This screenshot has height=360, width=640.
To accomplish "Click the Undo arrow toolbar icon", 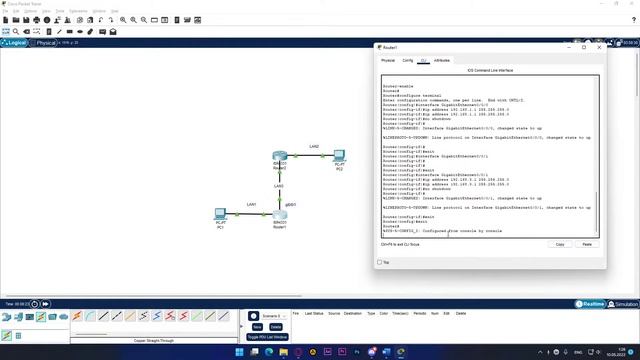I will click(x=100, y=20).
